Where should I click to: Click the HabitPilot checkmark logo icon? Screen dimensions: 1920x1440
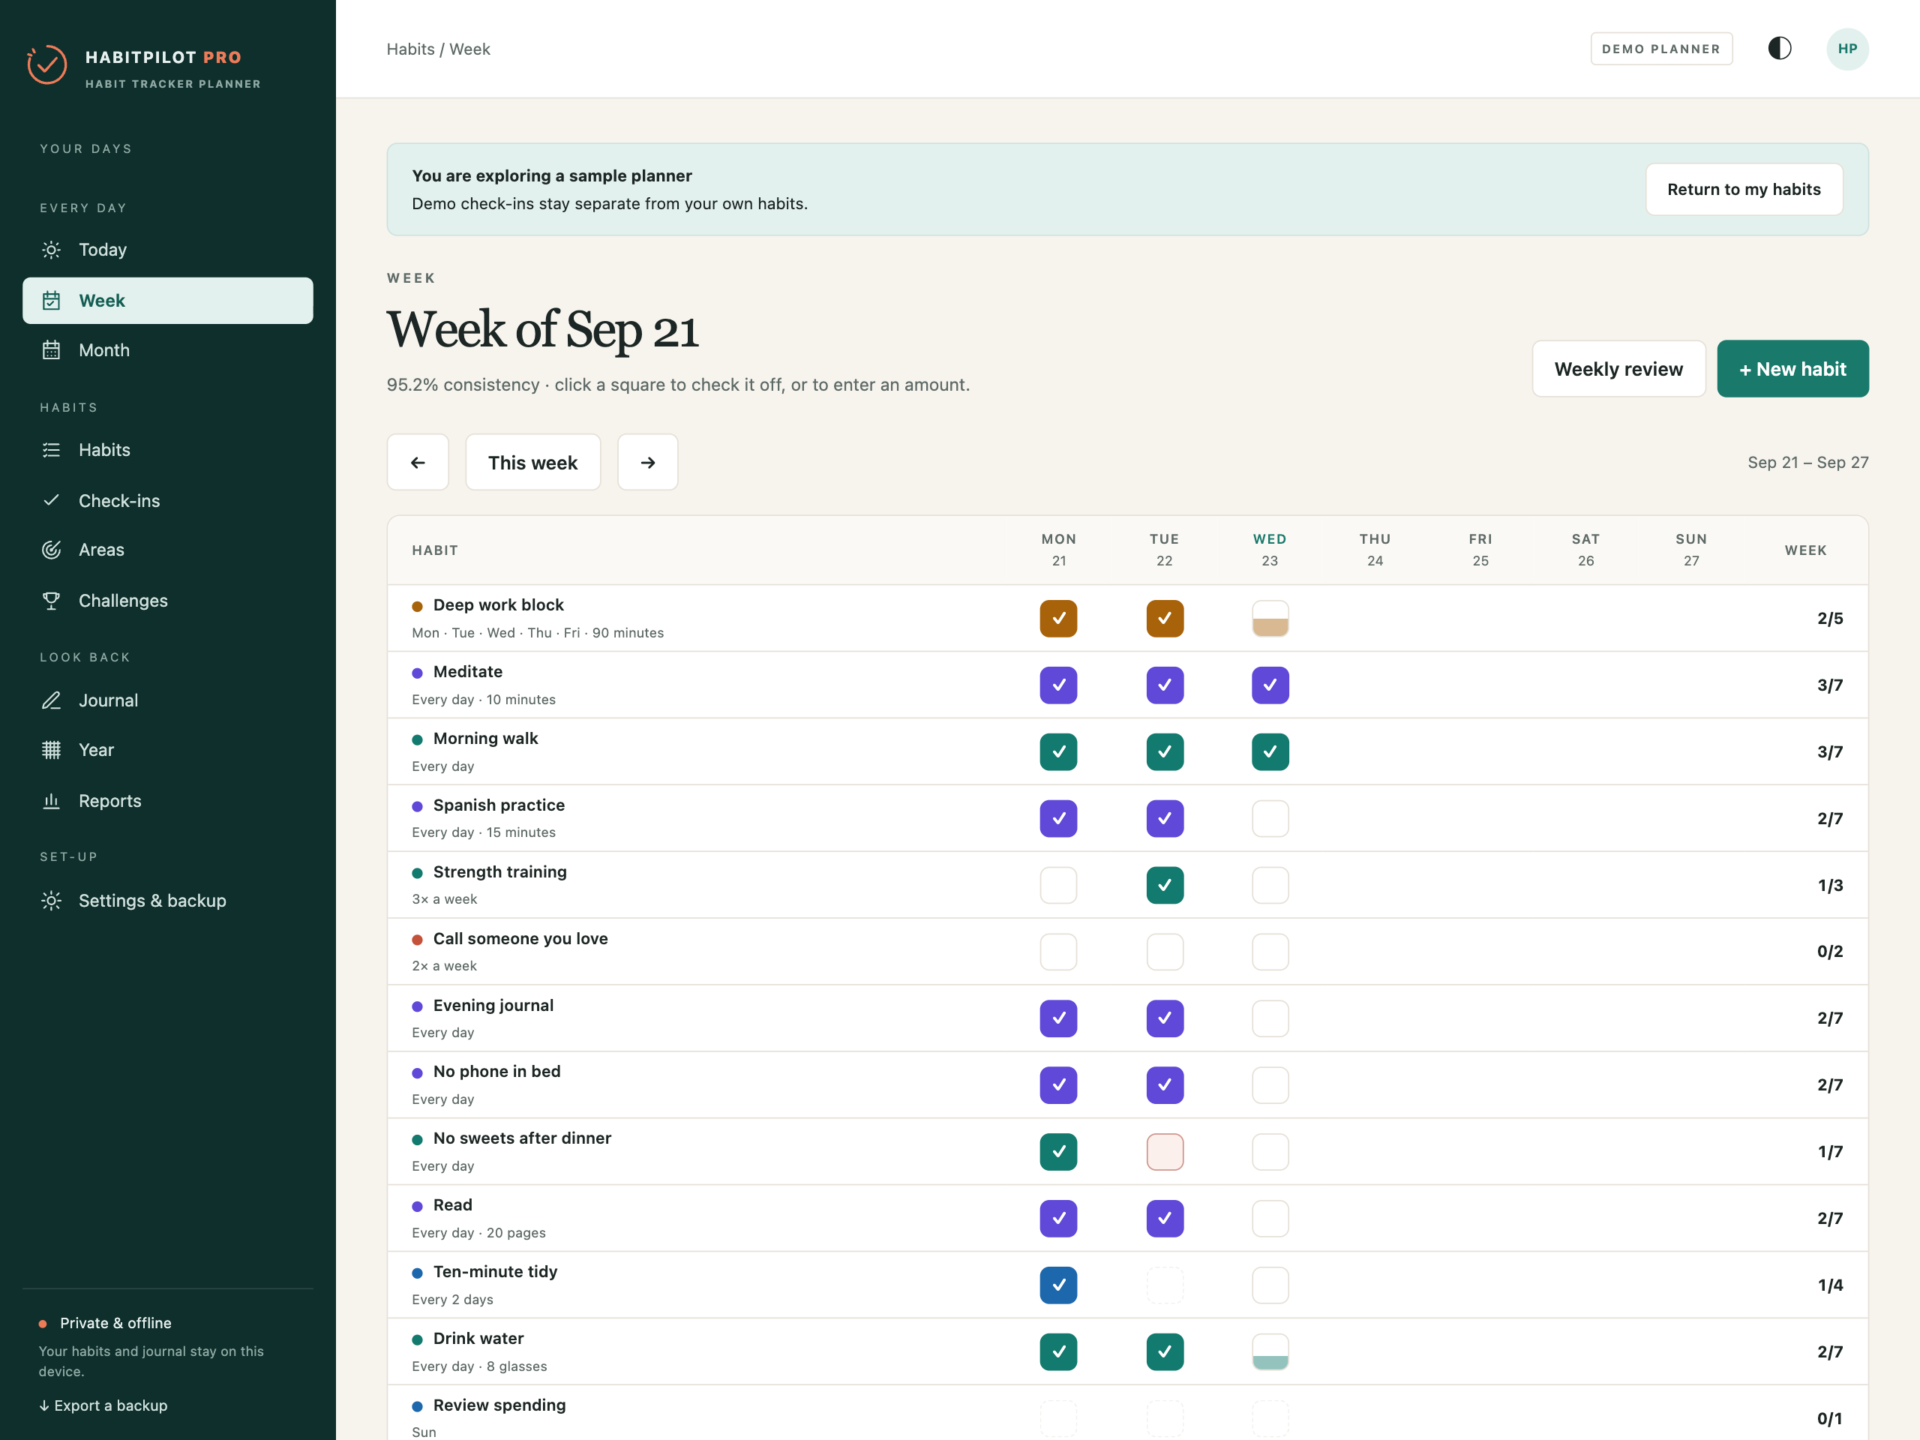pyautogui.click(x=47, y=65)
